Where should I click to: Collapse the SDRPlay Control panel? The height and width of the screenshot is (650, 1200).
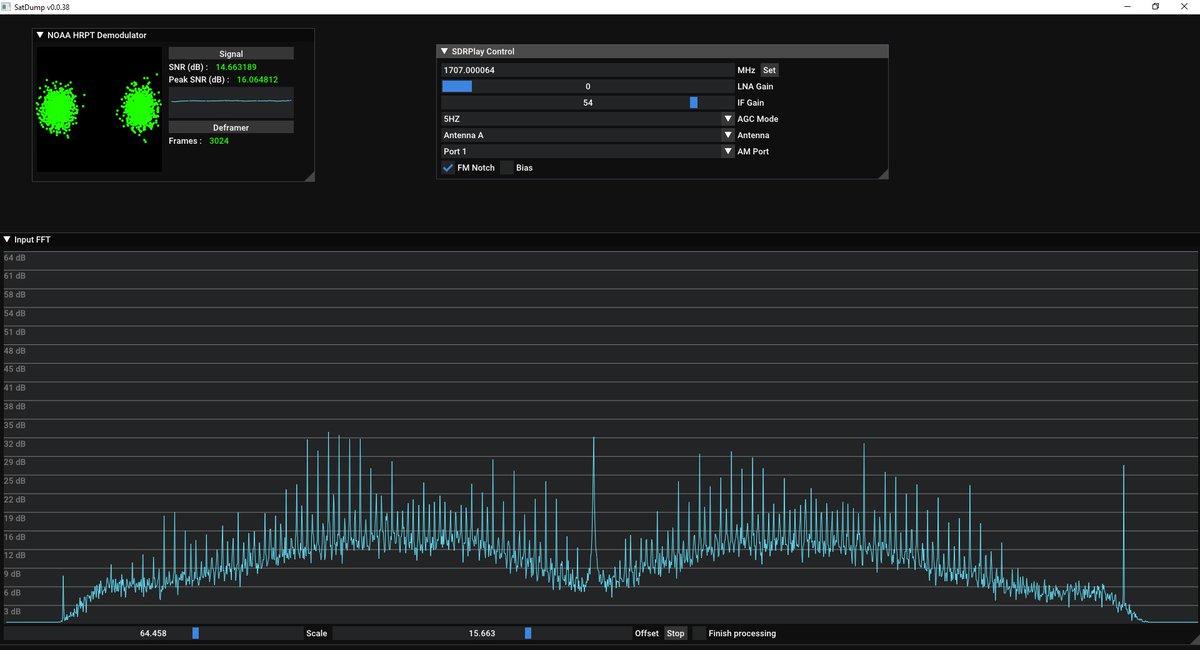point(444,51)
